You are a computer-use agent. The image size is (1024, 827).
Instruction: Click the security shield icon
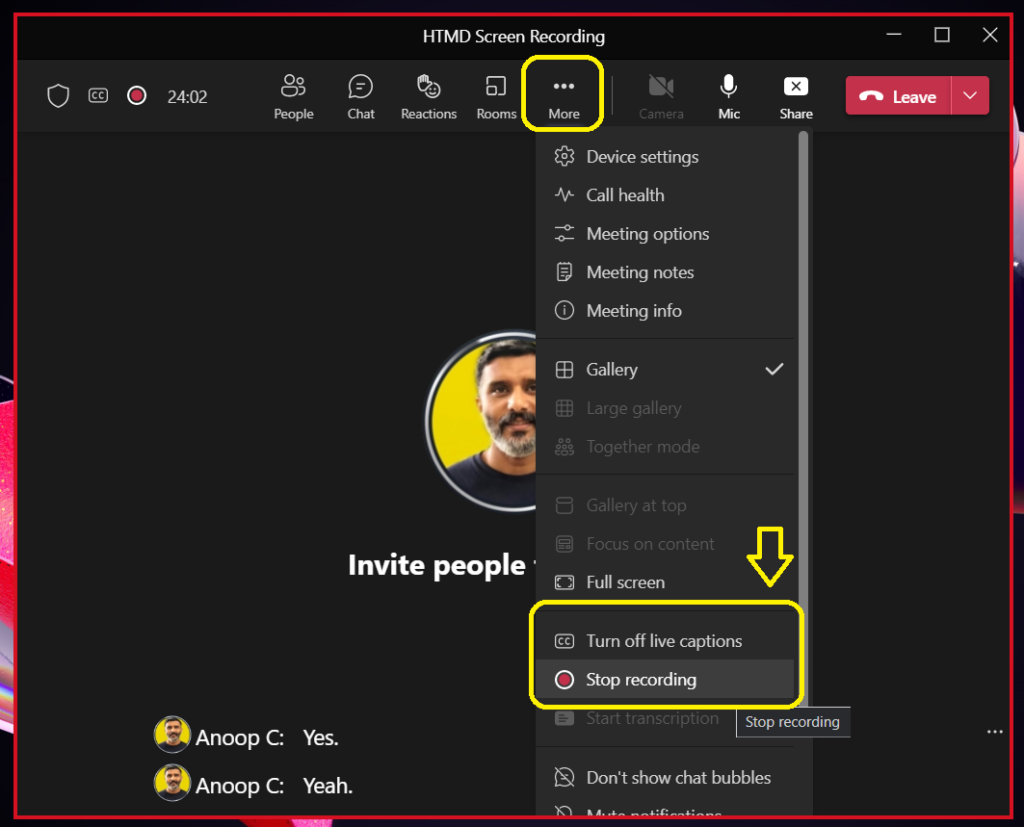[x=57, y=95]
